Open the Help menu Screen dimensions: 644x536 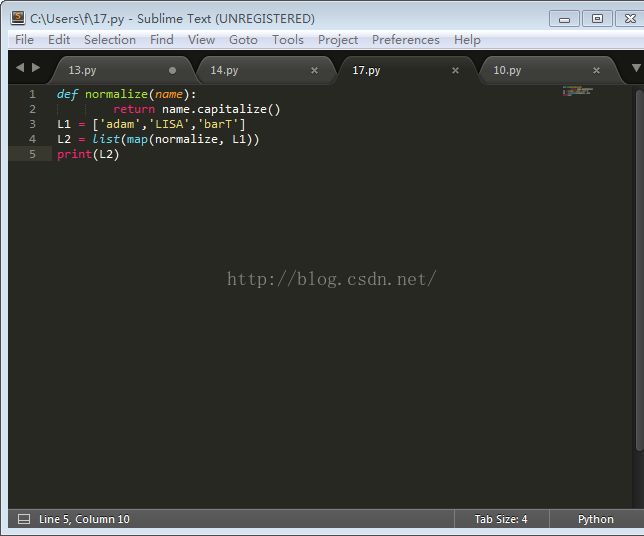(x=467, y=40)
